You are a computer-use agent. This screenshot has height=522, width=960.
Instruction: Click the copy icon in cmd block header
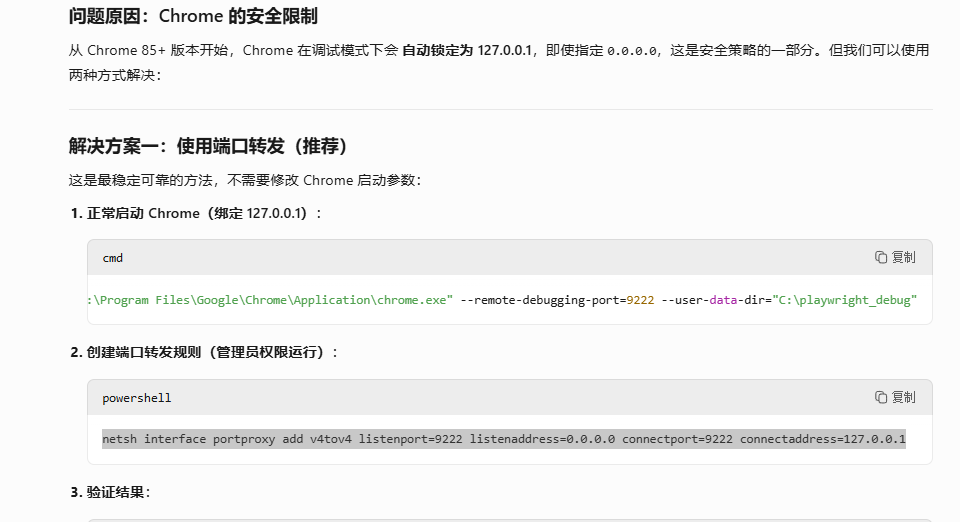click(x=880, y=258)
